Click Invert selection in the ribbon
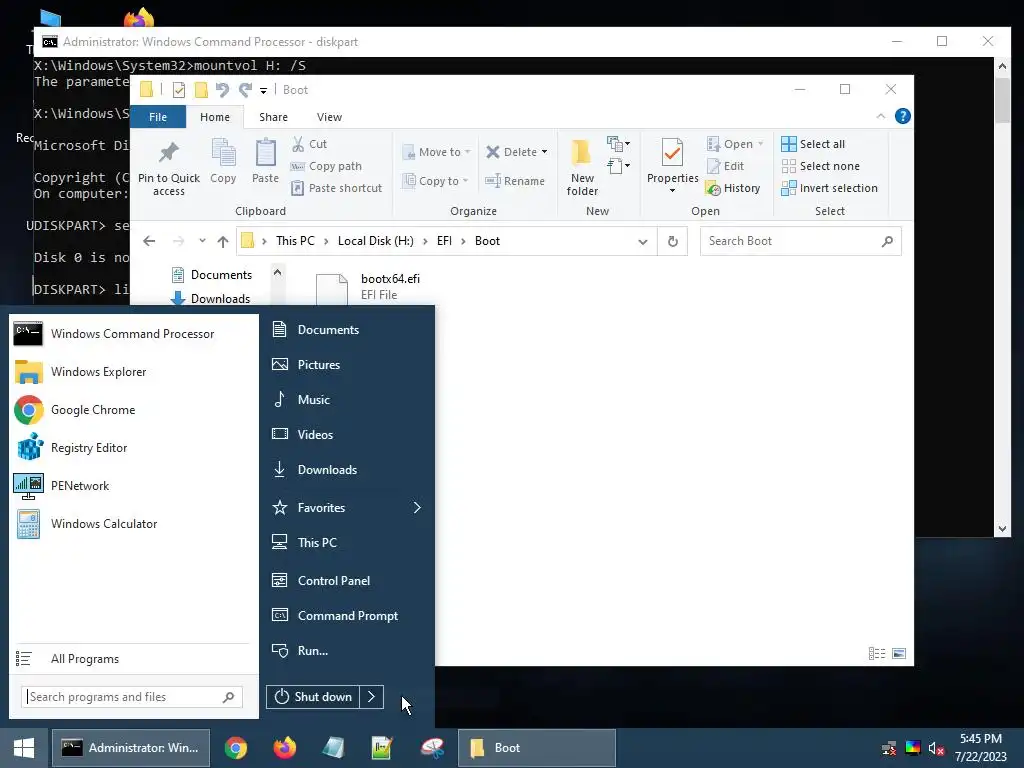 [x=829, y=188]
